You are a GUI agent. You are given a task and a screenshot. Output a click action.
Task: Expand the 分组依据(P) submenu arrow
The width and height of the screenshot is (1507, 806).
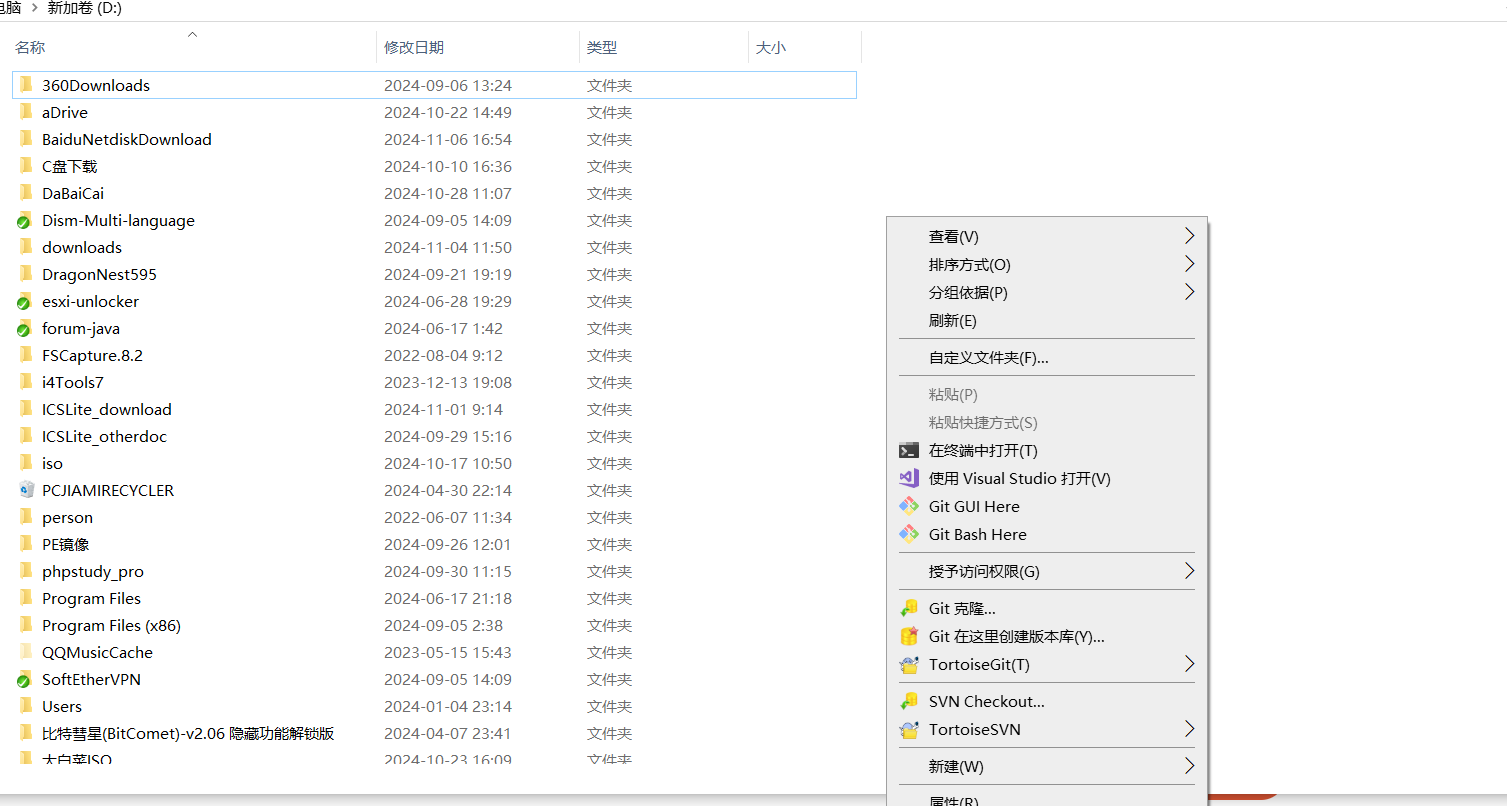click(x=1189, y=292)
